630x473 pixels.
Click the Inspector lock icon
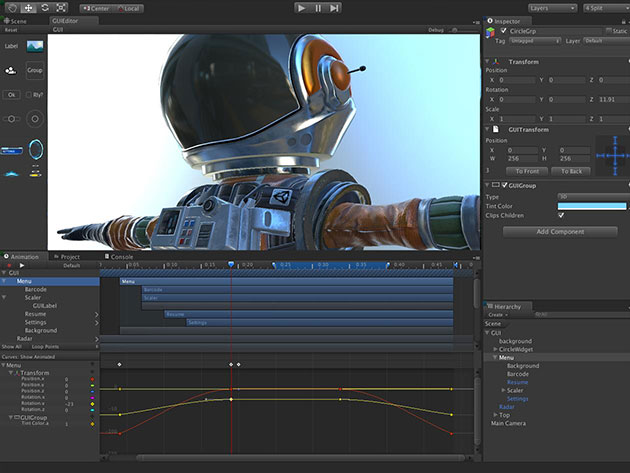(624, 22)
